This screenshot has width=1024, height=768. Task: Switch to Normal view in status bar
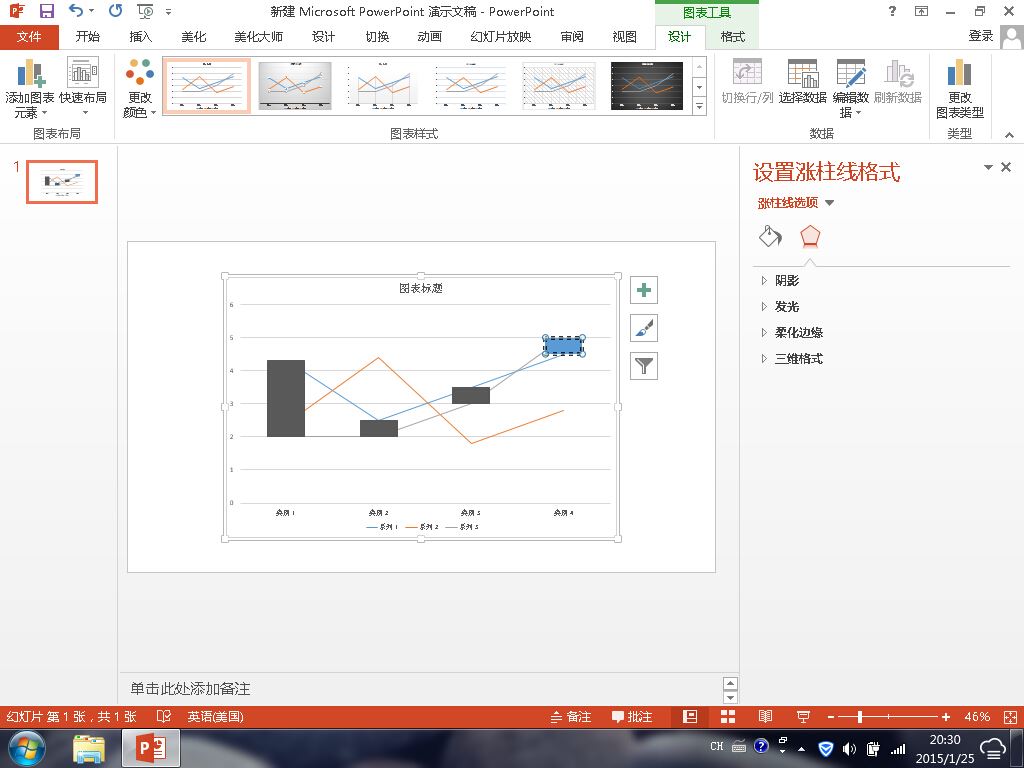(x=690, y=717)
